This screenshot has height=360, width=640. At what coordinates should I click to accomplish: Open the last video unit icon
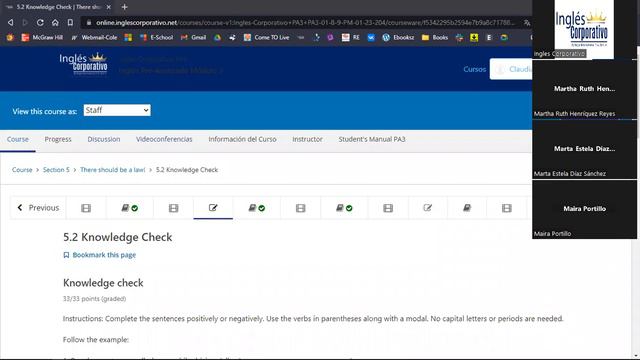tap(507, 208)
